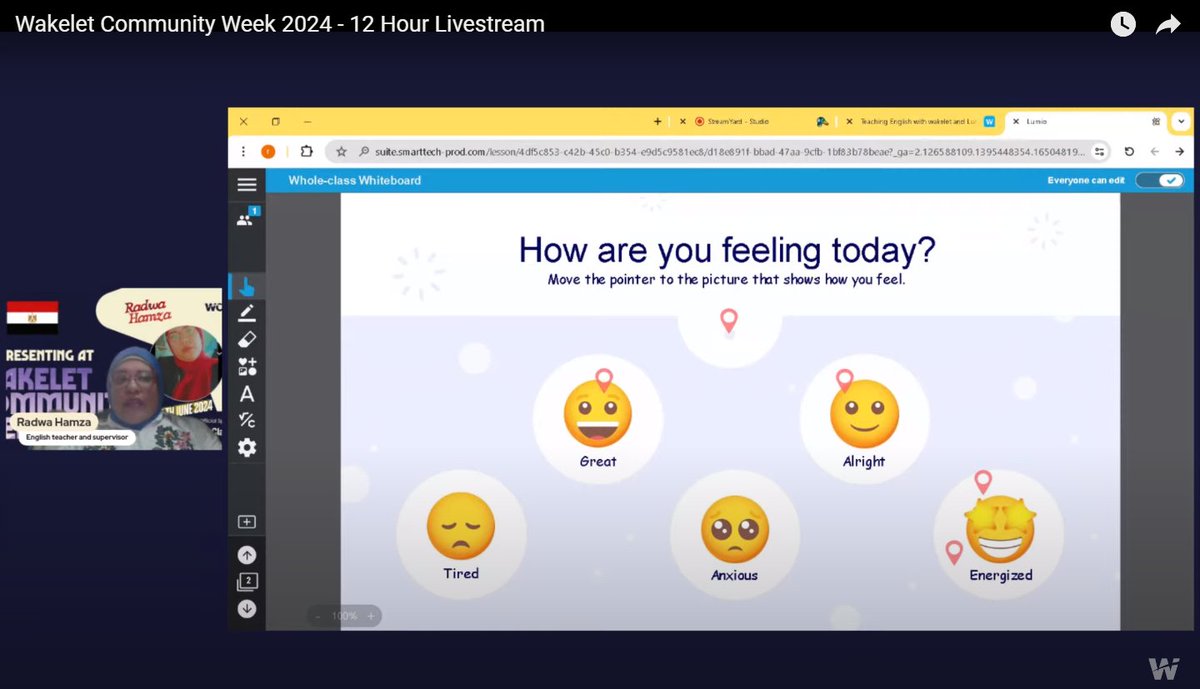
Task: Open the page sorter showing 2
Action: [x=247, y=582]
